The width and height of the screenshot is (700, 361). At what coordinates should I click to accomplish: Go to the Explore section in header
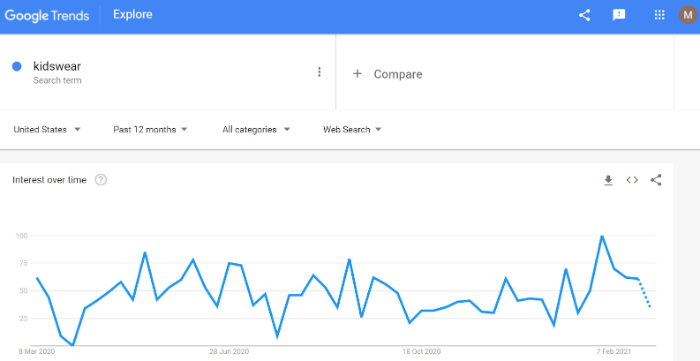[x=133, y=15]
